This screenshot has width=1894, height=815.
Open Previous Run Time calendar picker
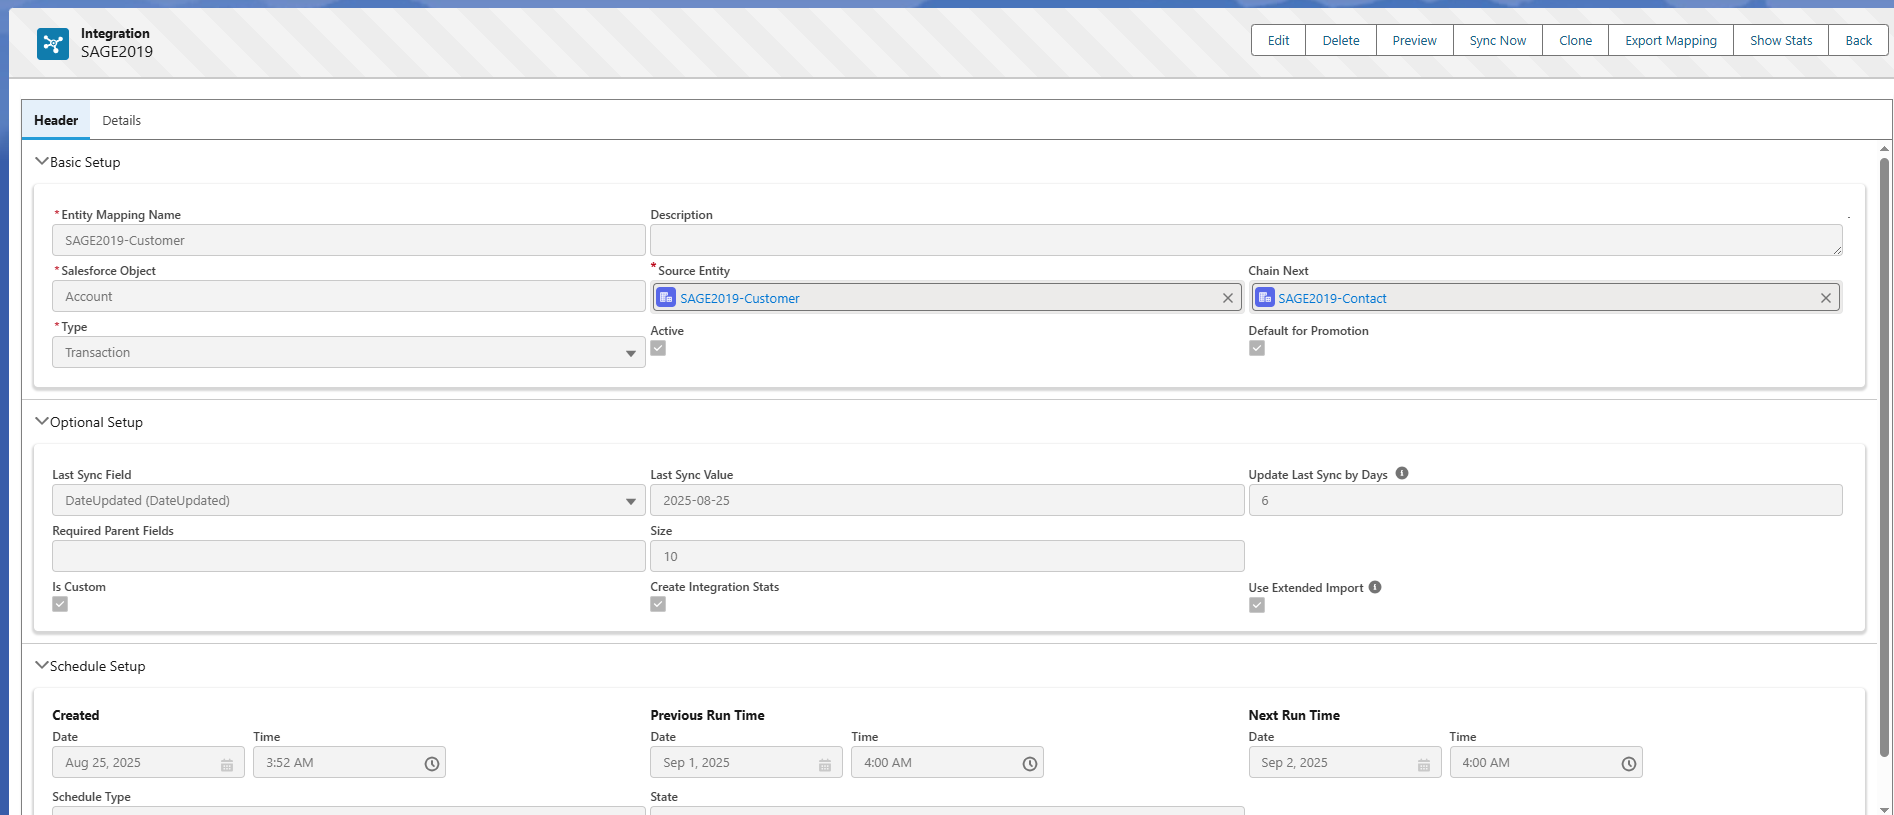825,764
